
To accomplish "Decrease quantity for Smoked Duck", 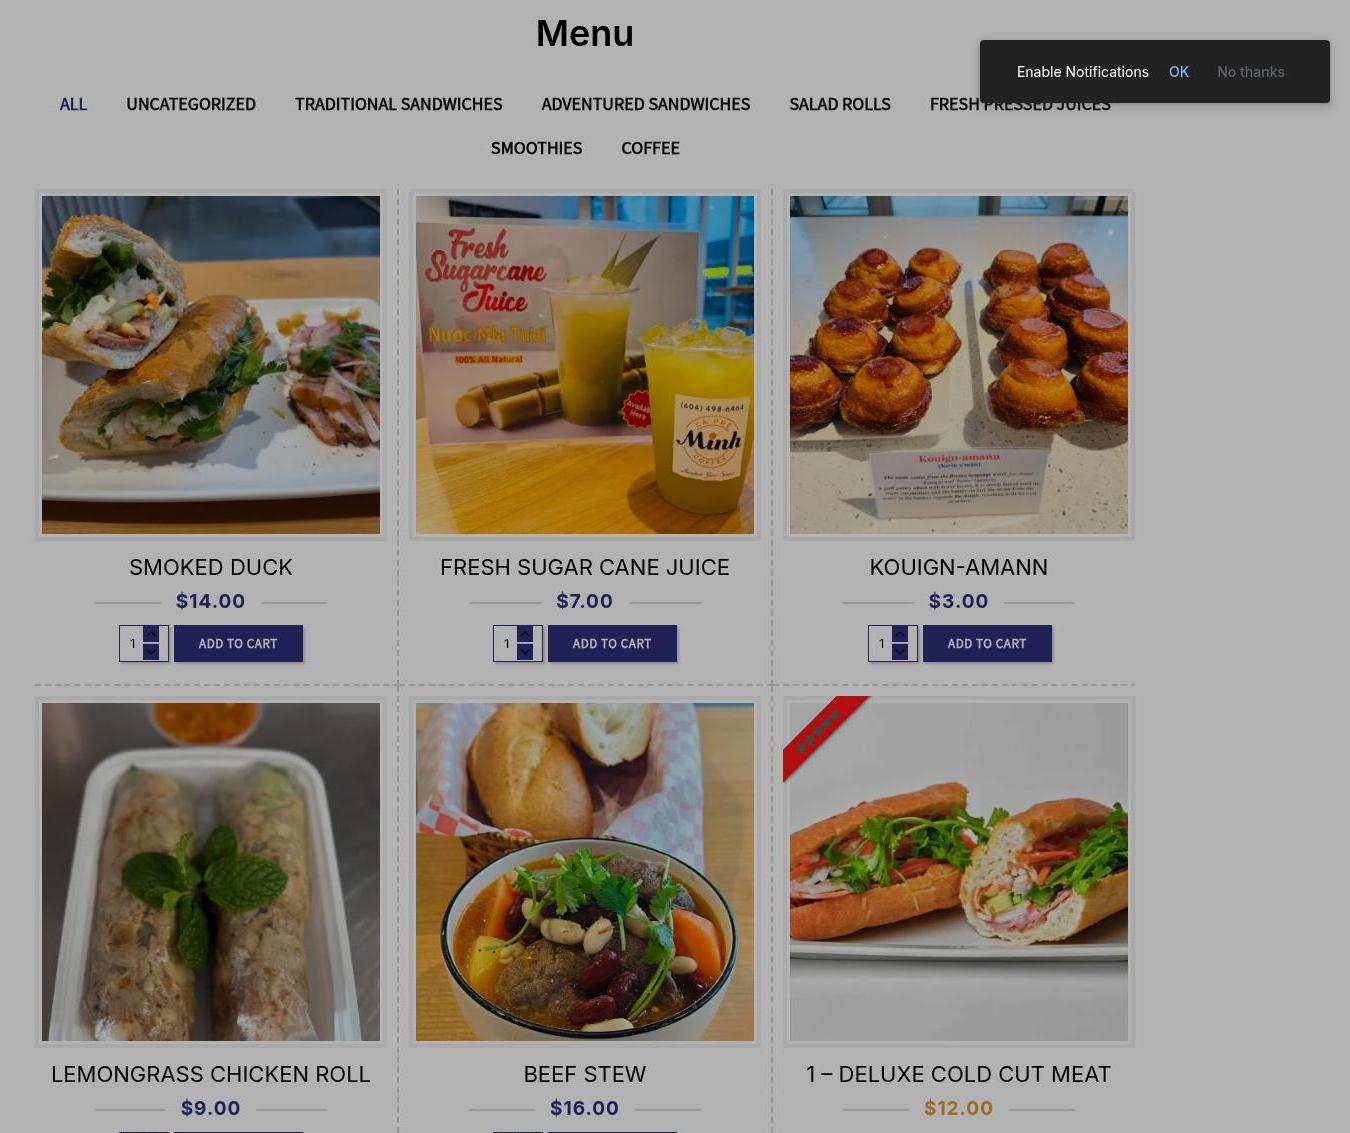I will coord(151,652).
